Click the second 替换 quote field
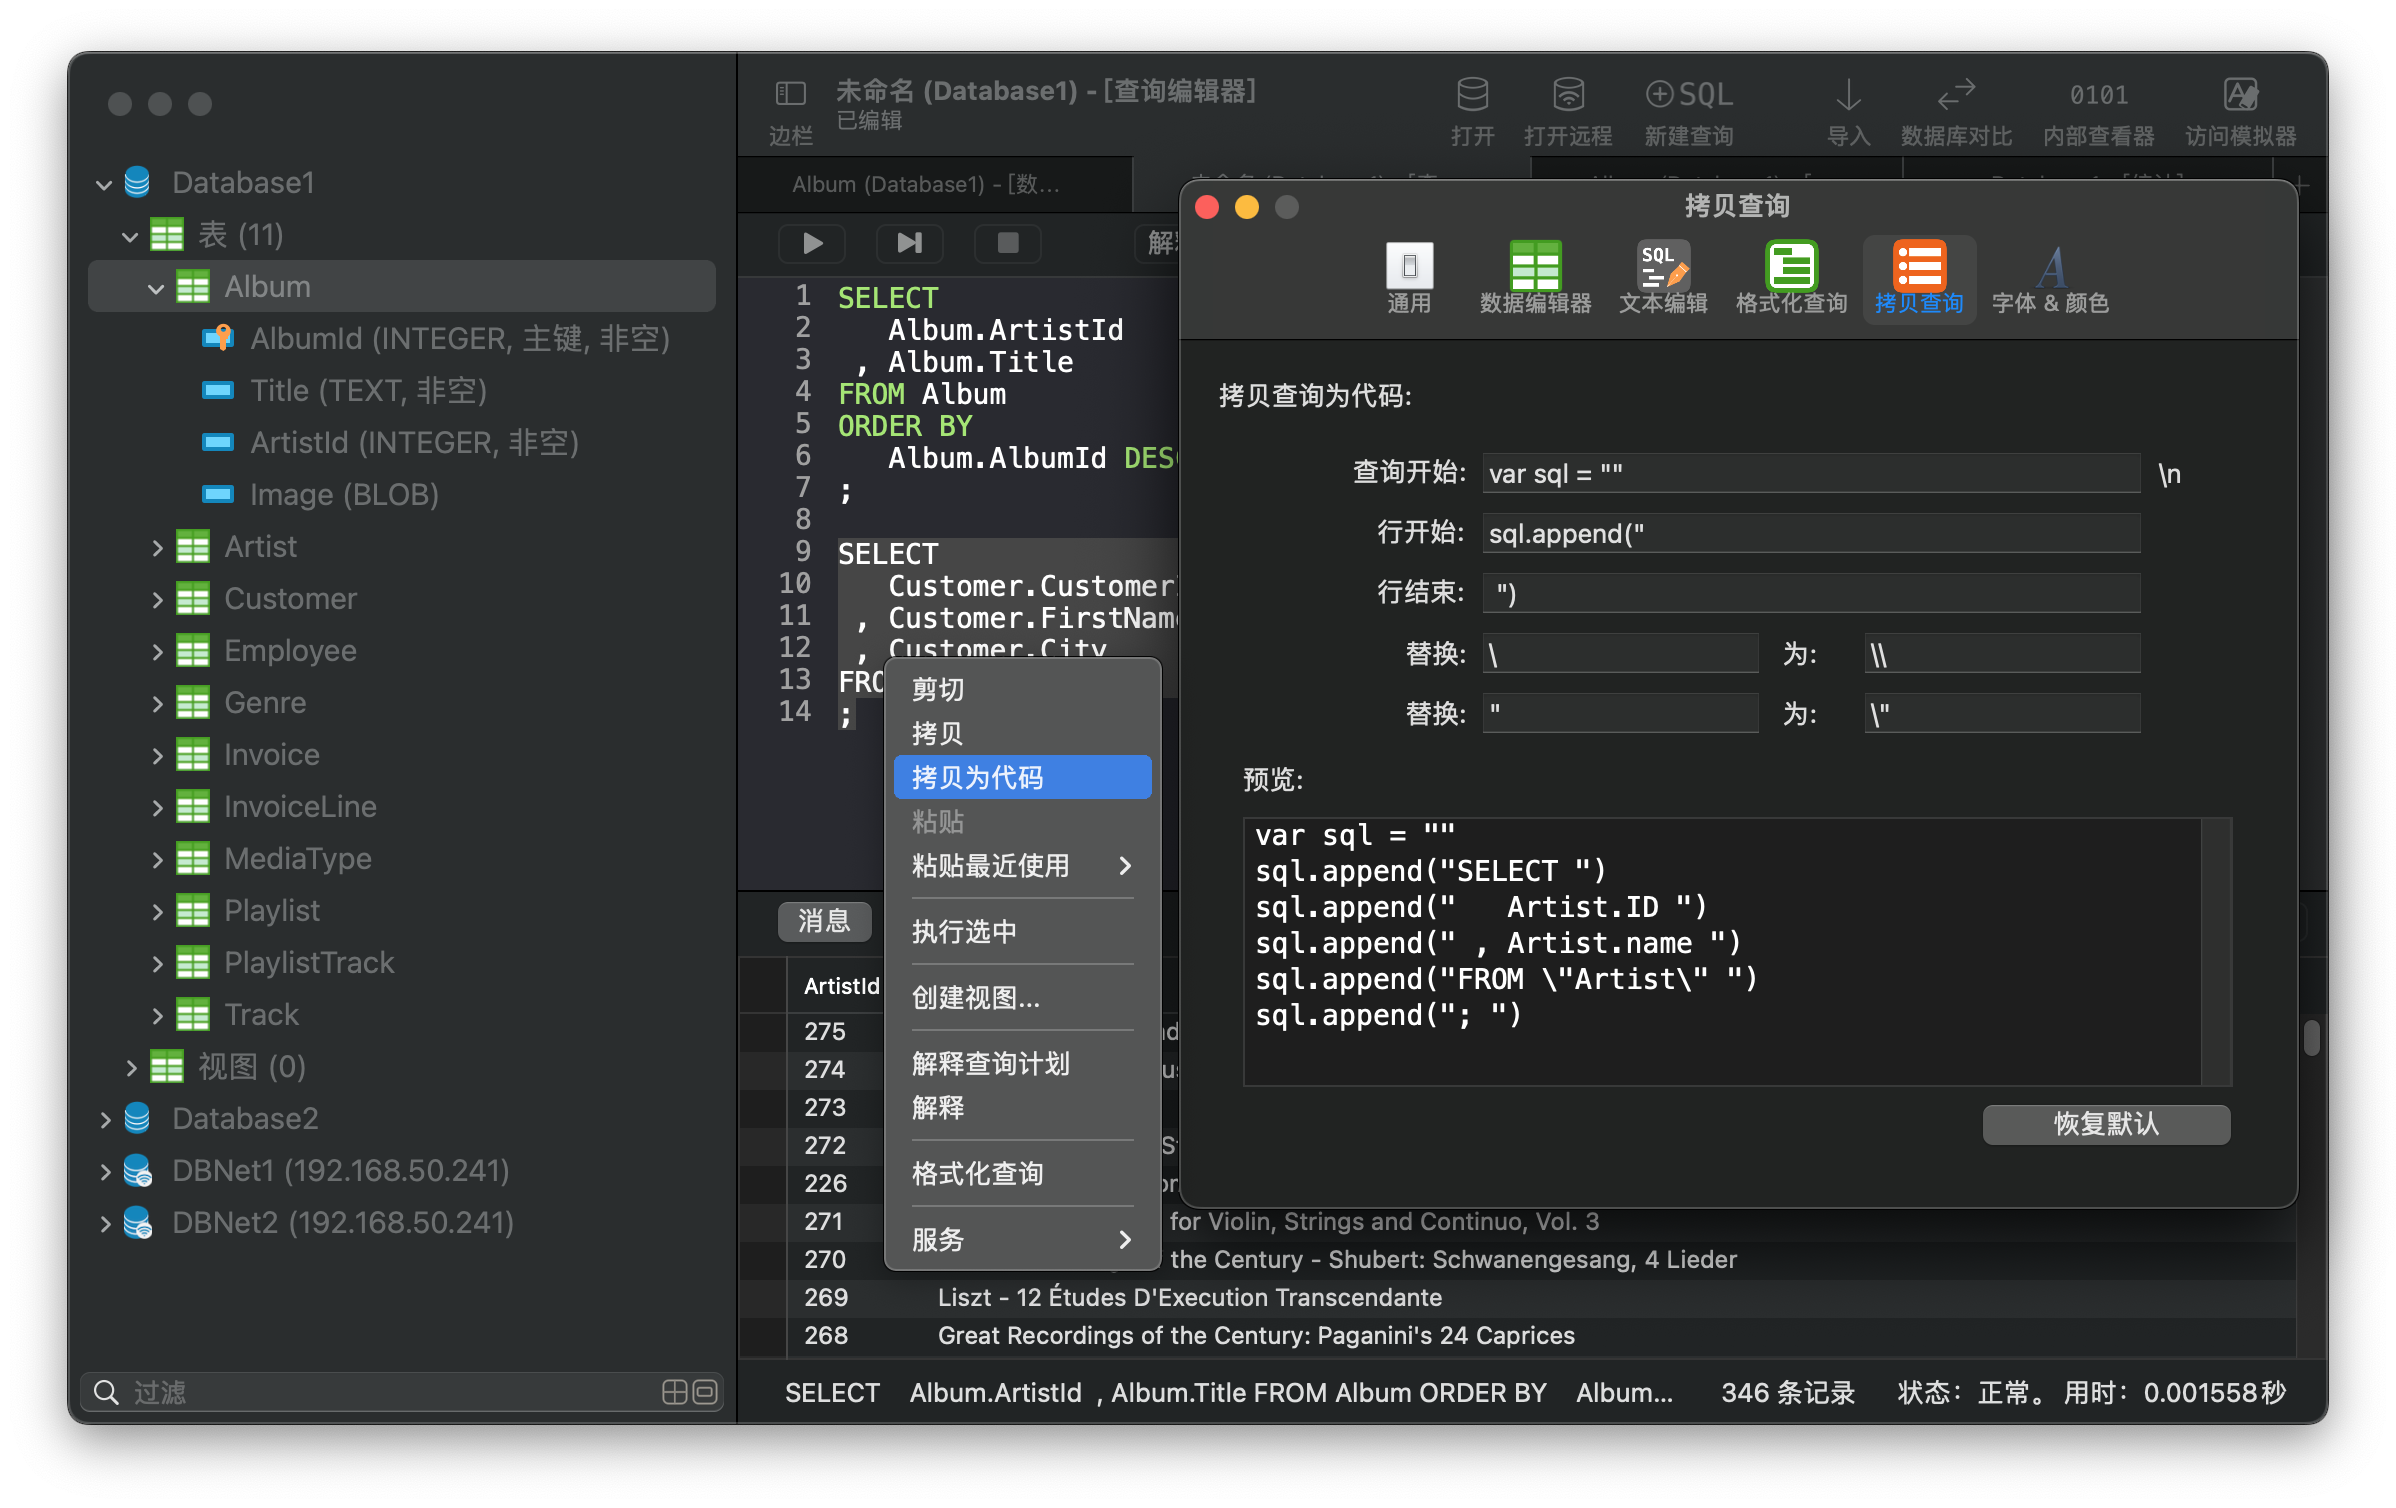This screenshot has height=1508, width=2396. click(1620, 713)
